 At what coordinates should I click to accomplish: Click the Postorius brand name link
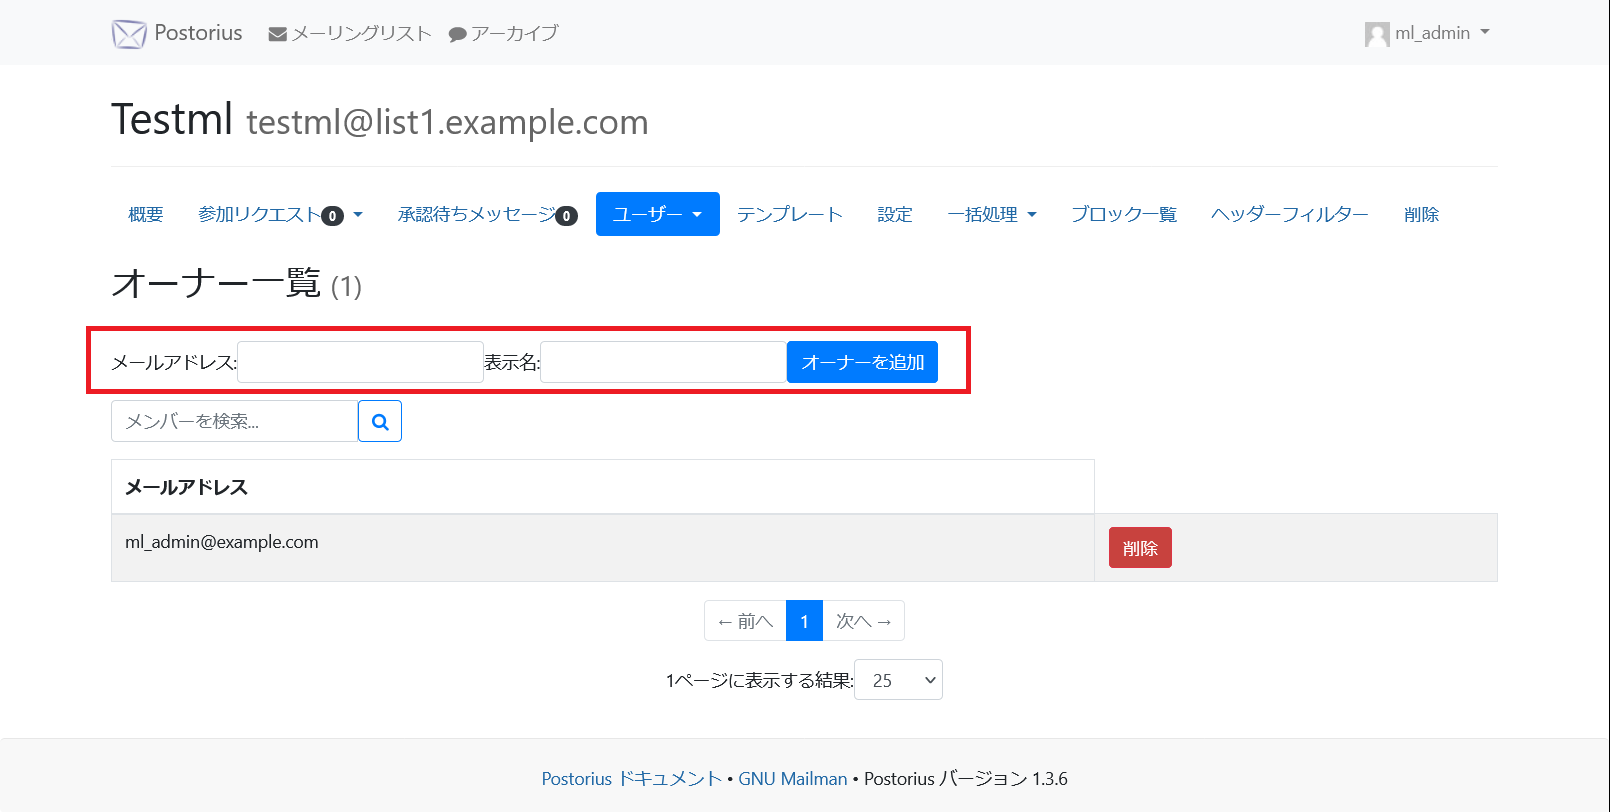click(x=198, y=33)
